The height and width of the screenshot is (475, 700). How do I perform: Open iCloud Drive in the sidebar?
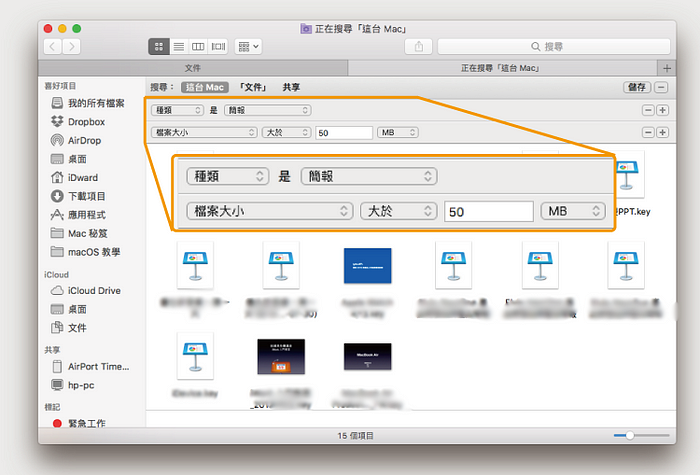[86, 291]
